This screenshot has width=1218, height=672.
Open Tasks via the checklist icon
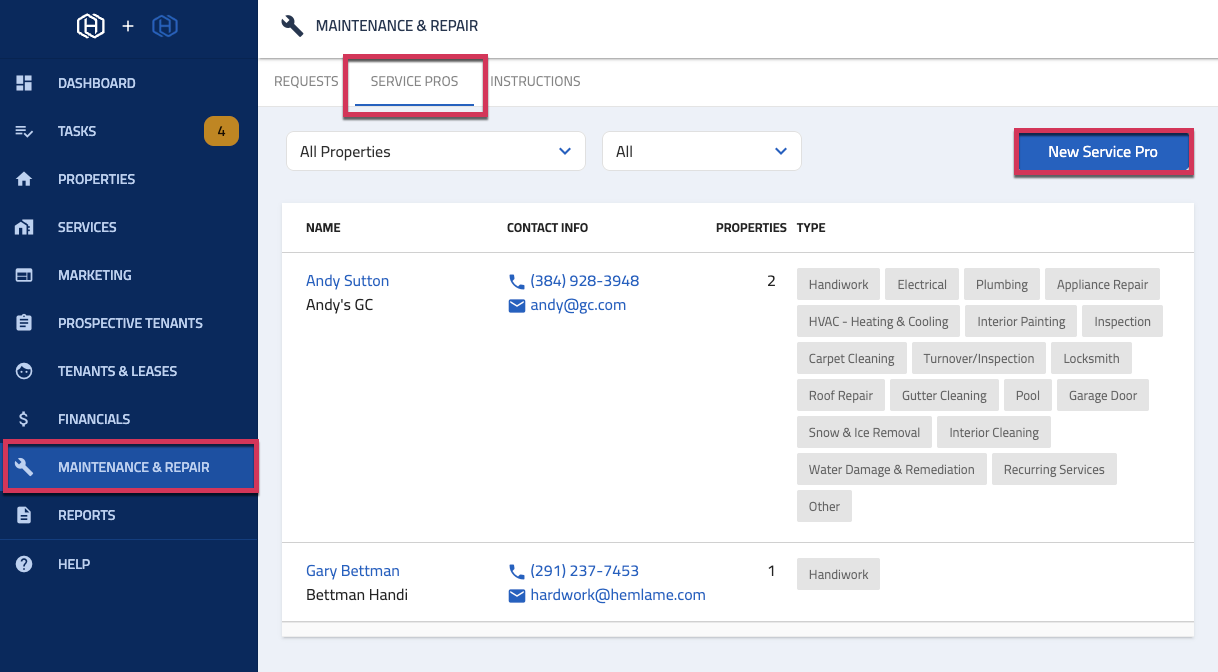23,130
